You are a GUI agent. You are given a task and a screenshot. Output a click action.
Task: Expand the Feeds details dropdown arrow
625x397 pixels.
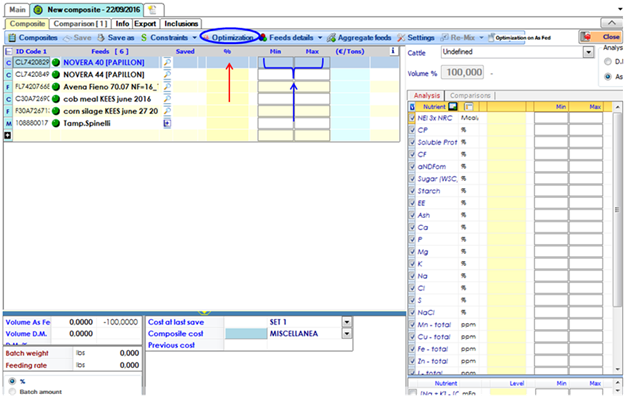click(x=320, y=37)
